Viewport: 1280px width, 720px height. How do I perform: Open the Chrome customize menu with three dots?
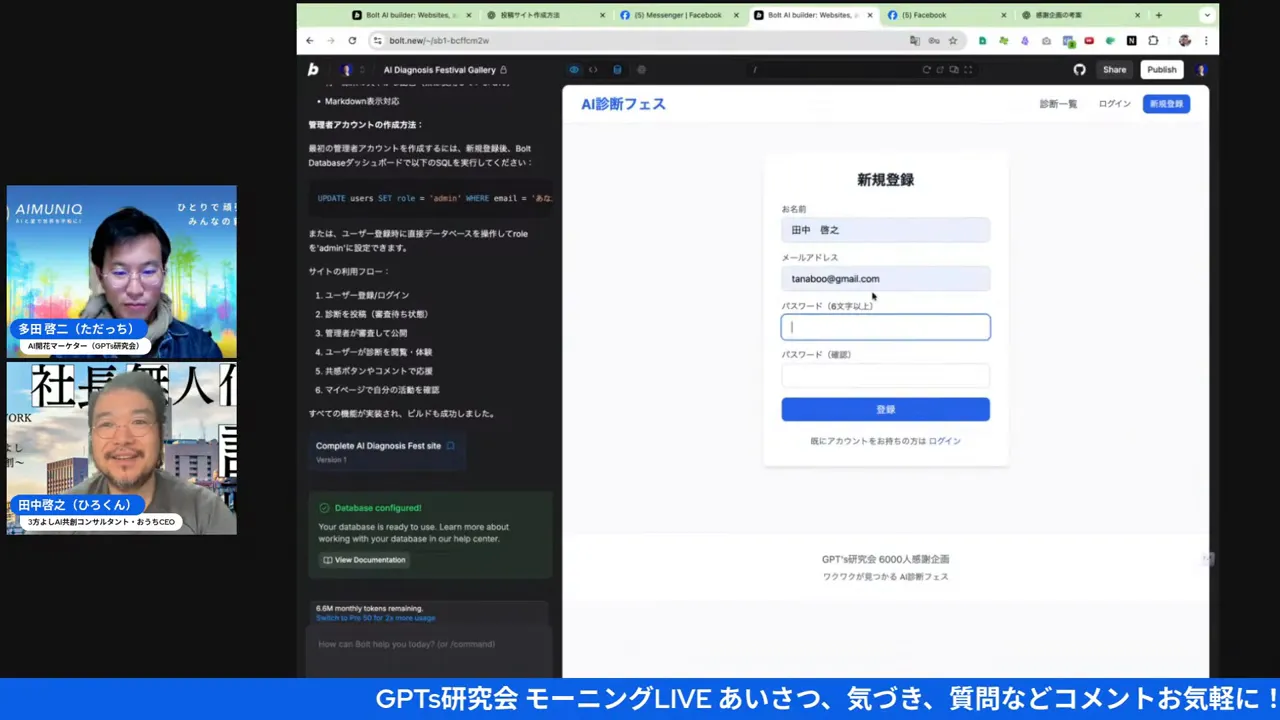pyautogui.click(x=1205, y=40)
